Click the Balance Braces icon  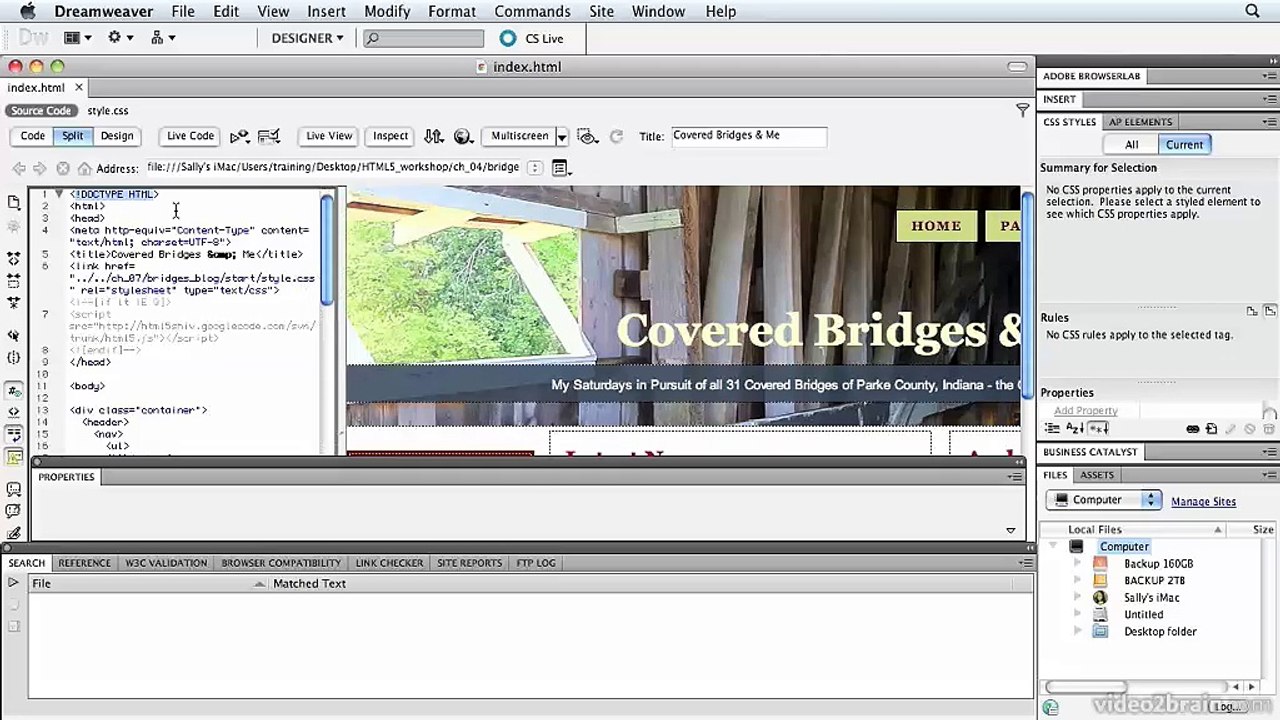pos(14,357)
